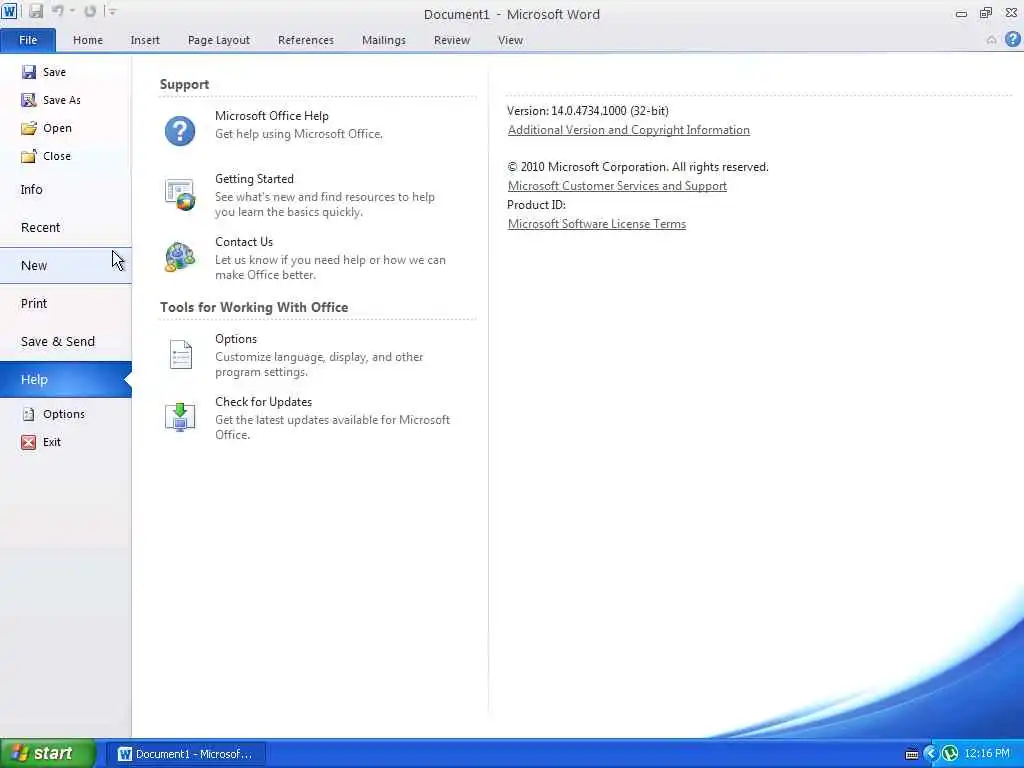Go to the Page Layout tab
Image resolution: width=1024 pixels, height=768 pixels.
coord(219,40)
